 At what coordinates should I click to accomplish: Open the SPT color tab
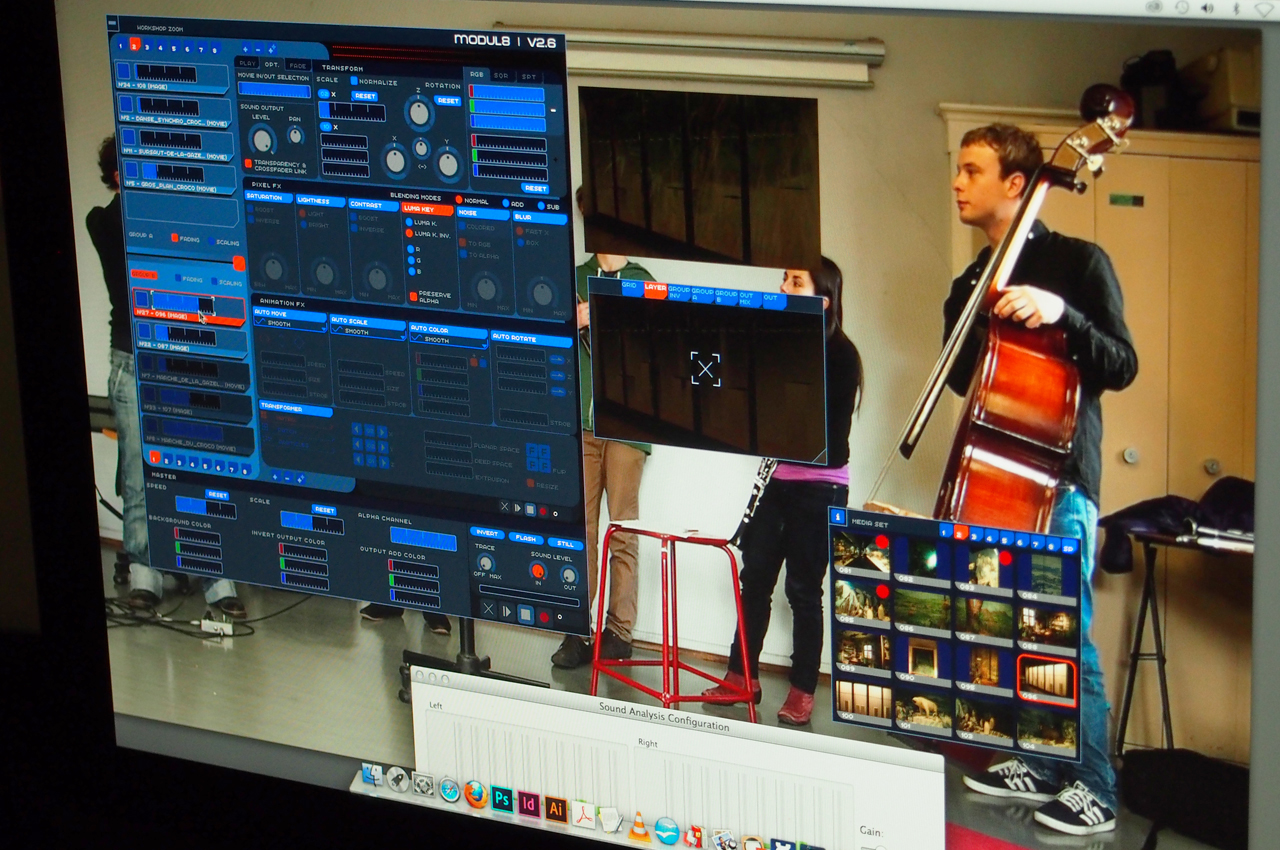point(529,77)
